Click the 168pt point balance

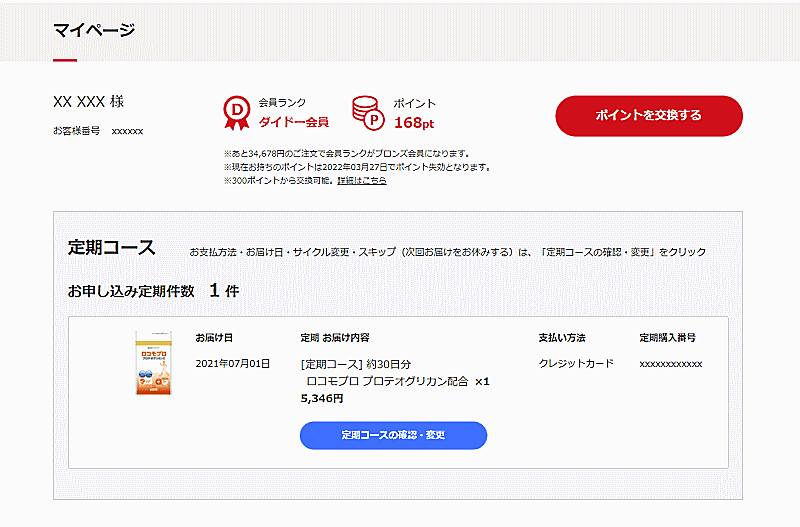413,123
